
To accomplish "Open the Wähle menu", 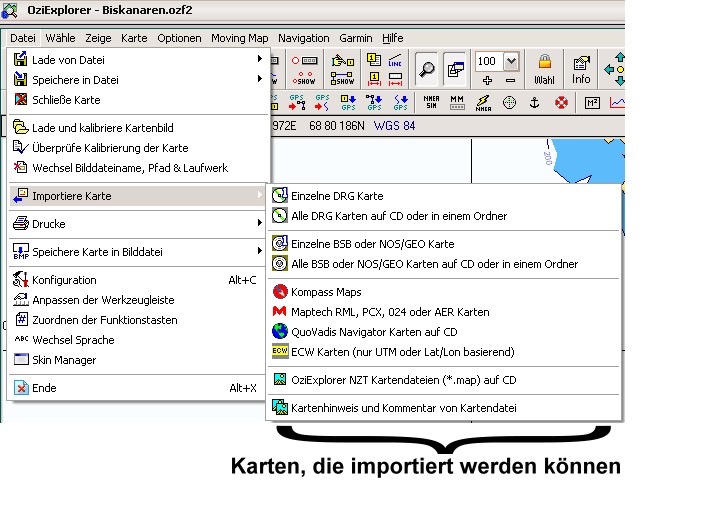I will click(60, 38).
